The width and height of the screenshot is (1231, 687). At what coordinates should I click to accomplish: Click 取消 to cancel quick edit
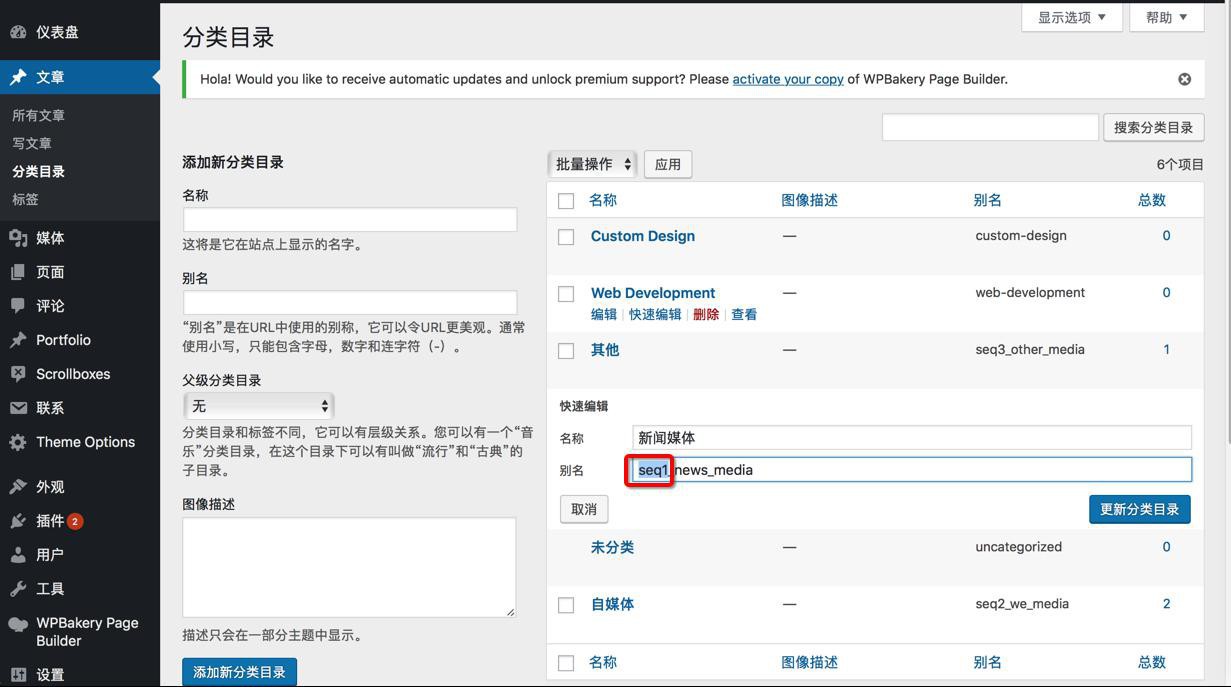click(584, 509)
